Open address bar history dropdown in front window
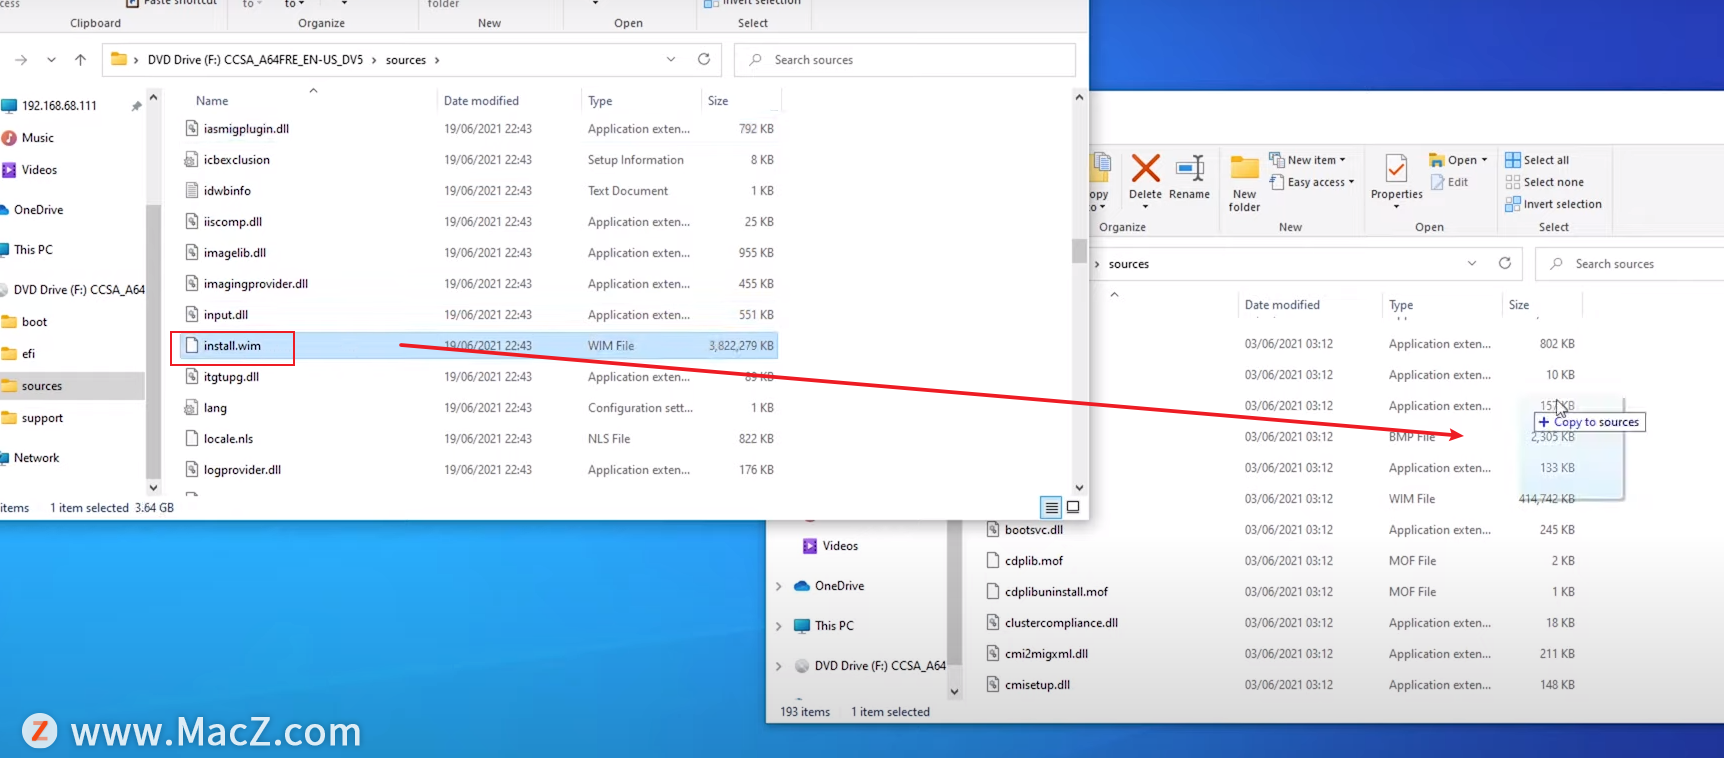 [x=671, y=59]
